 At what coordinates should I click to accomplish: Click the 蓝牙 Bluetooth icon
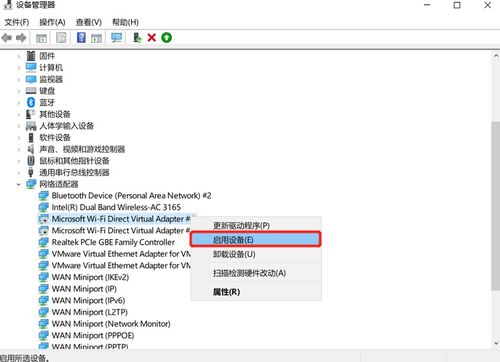click(x=31, y=102)
